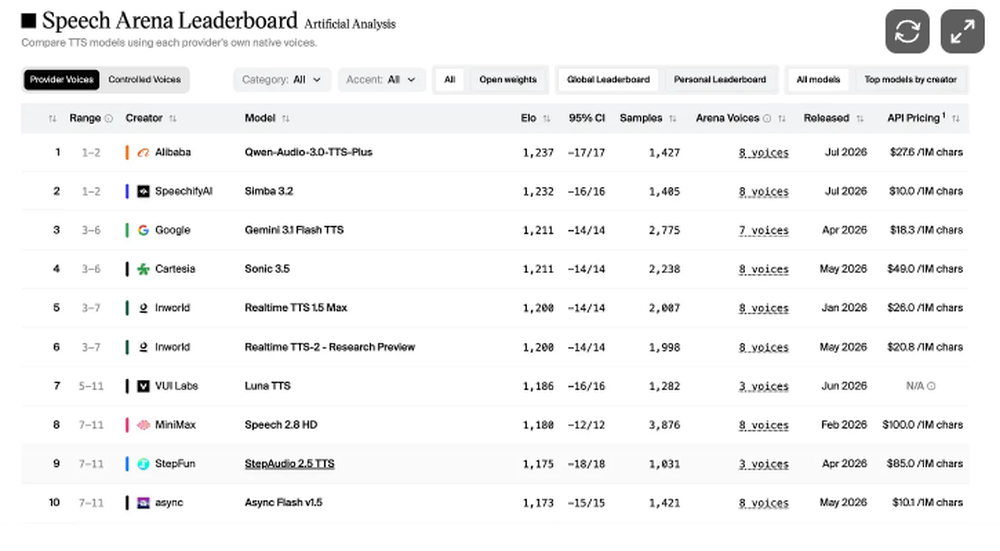Click the Google creator logo
Image resolution: width=1000 pixels, height=551 pixels.
tap(143, 230)
